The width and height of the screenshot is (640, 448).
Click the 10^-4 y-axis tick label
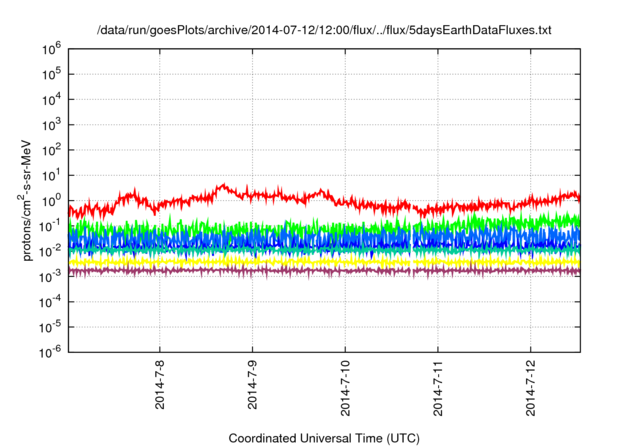click(x=50, y=302)
